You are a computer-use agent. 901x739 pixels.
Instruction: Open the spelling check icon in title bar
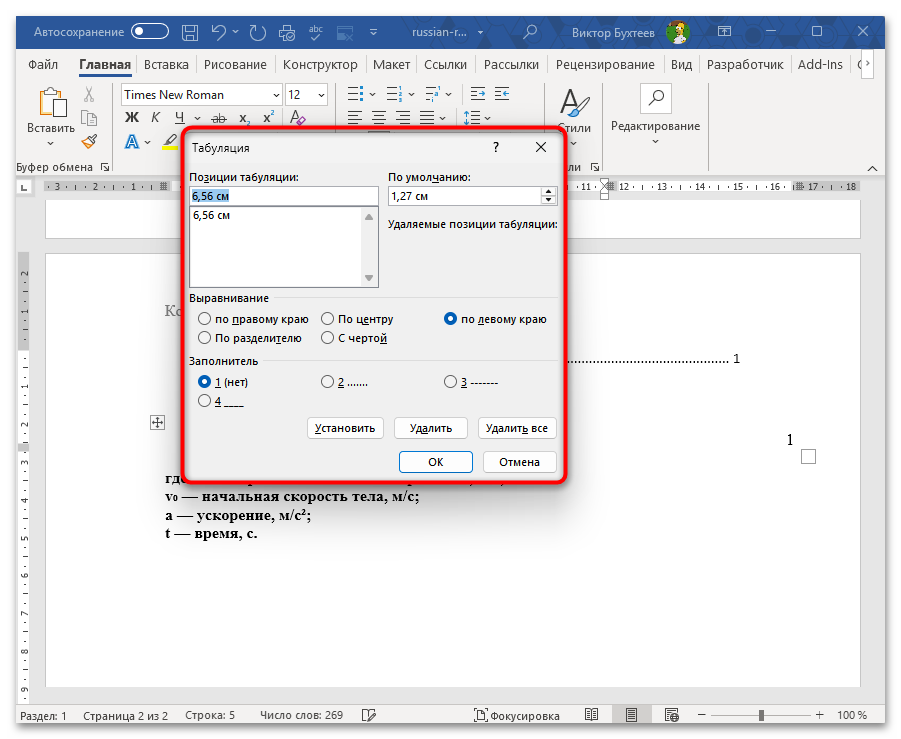(x=315, y=32)
